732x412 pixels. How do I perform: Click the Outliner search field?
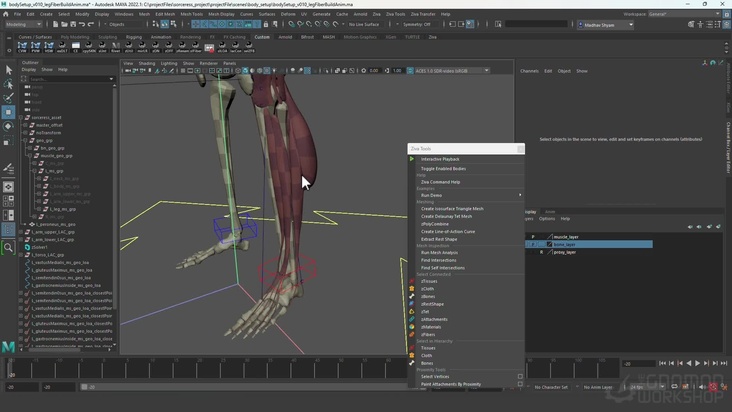click(x=71, y=79)
